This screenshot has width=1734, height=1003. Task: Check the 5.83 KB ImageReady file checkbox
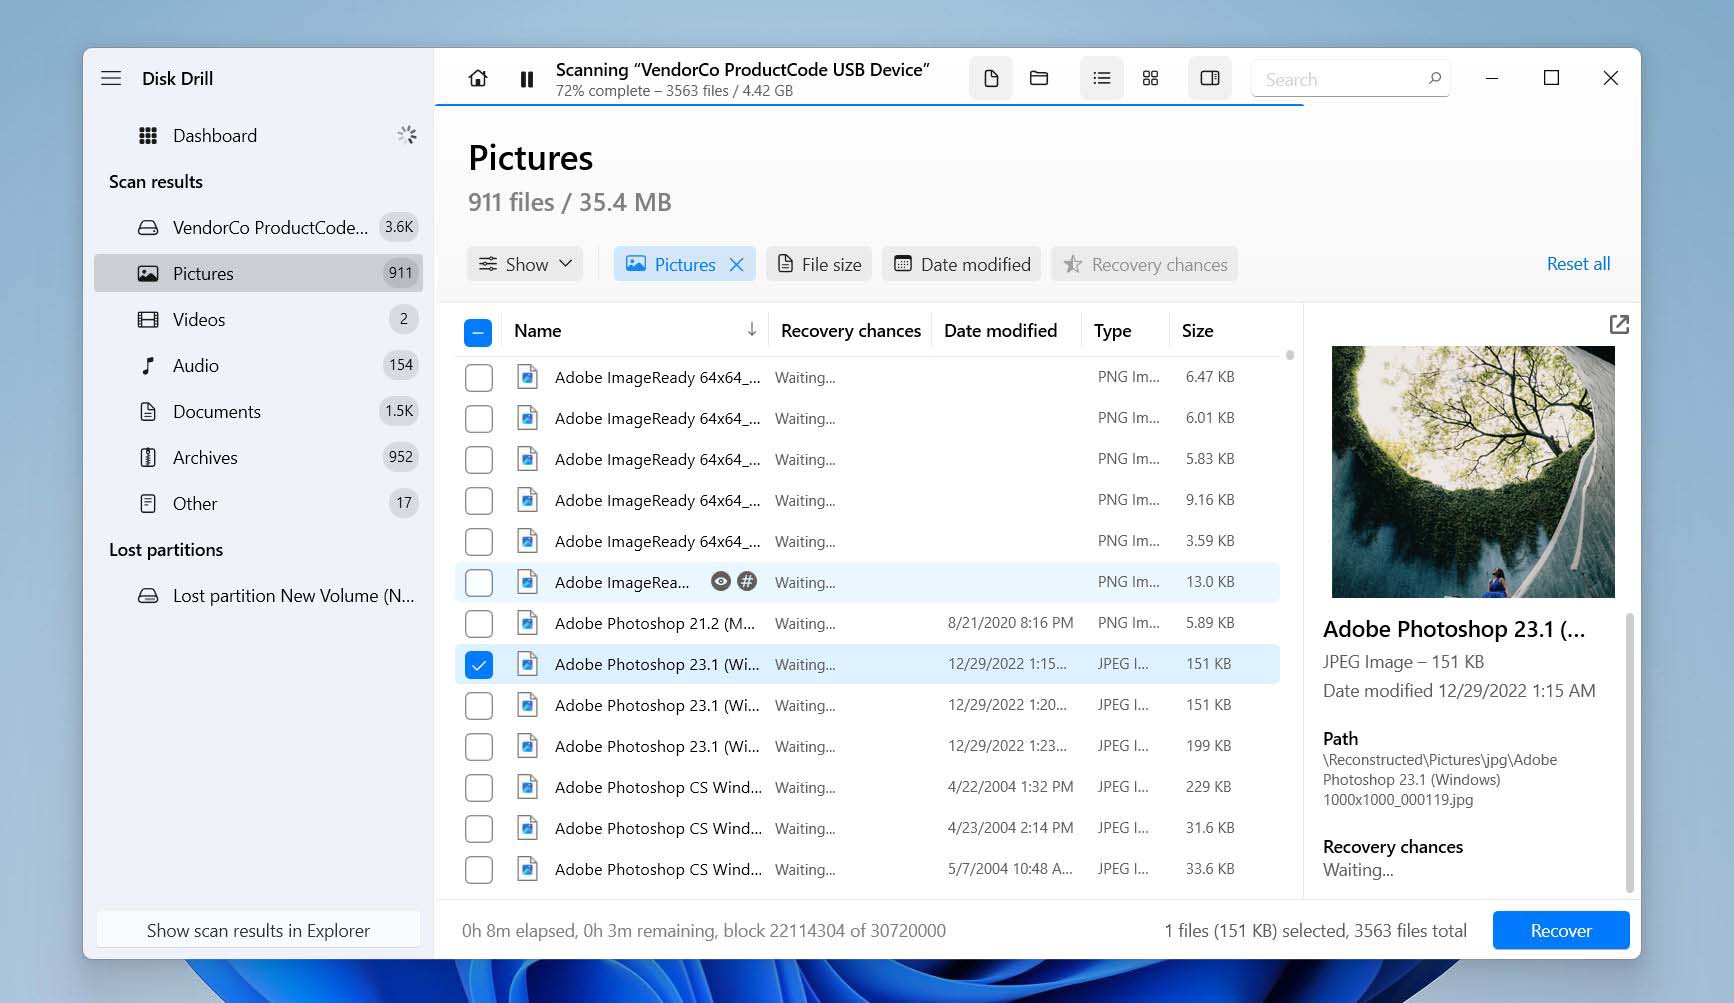[x=479, y=460]
